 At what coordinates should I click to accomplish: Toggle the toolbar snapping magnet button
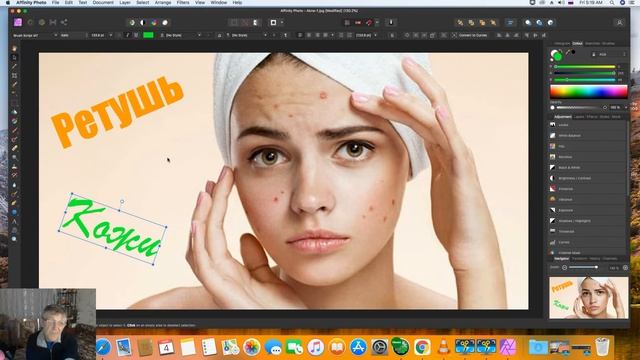coord(369,22)
